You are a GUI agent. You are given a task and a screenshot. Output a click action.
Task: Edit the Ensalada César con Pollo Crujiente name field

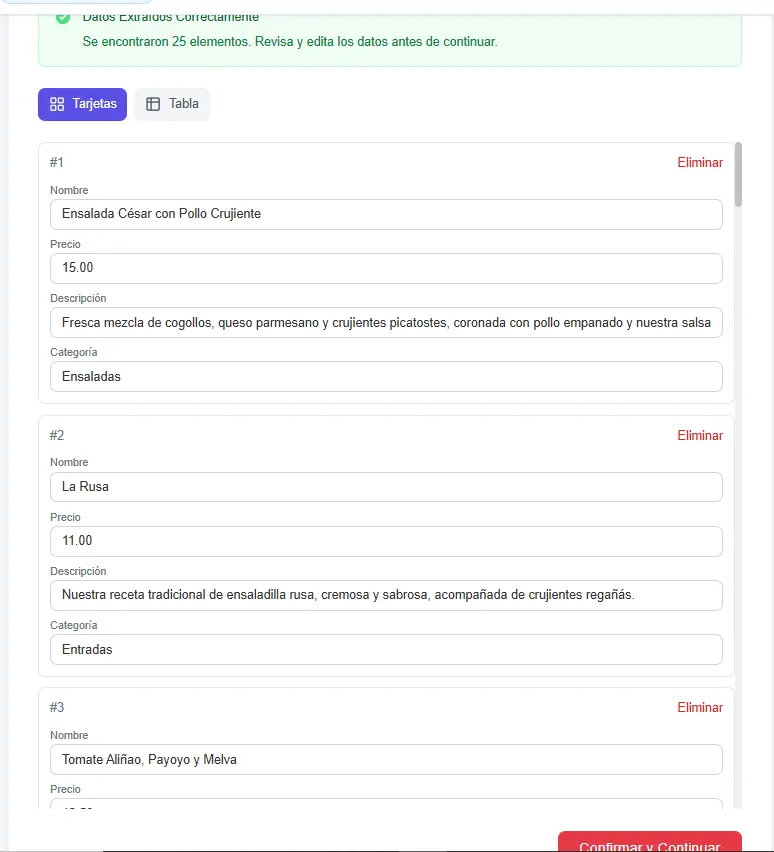click(386, 214)
